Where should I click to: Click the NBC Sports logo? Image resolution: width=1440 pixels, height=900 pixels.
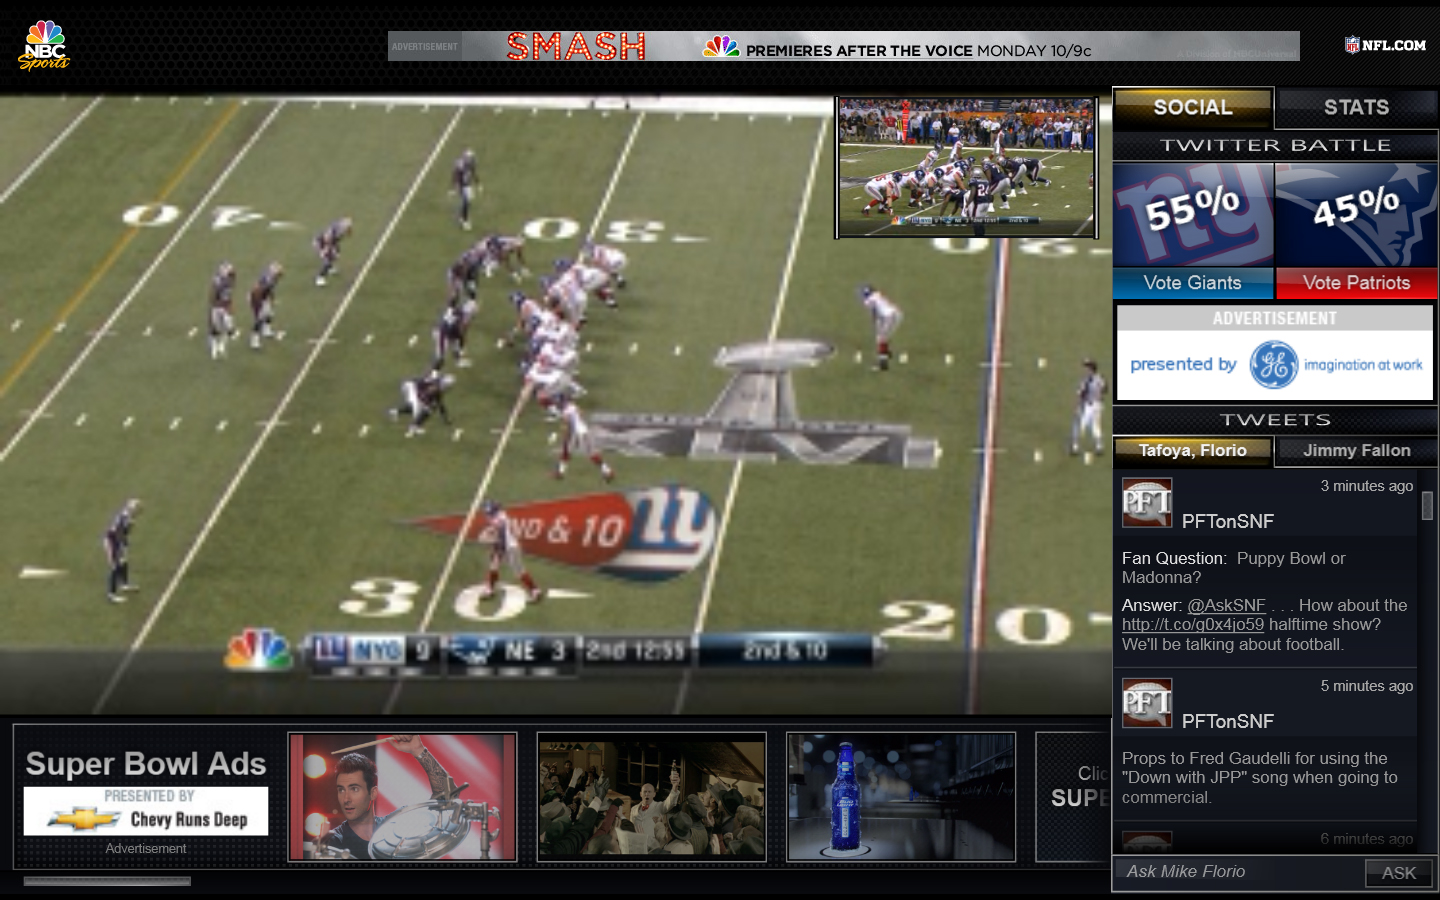tap(44, 46)
